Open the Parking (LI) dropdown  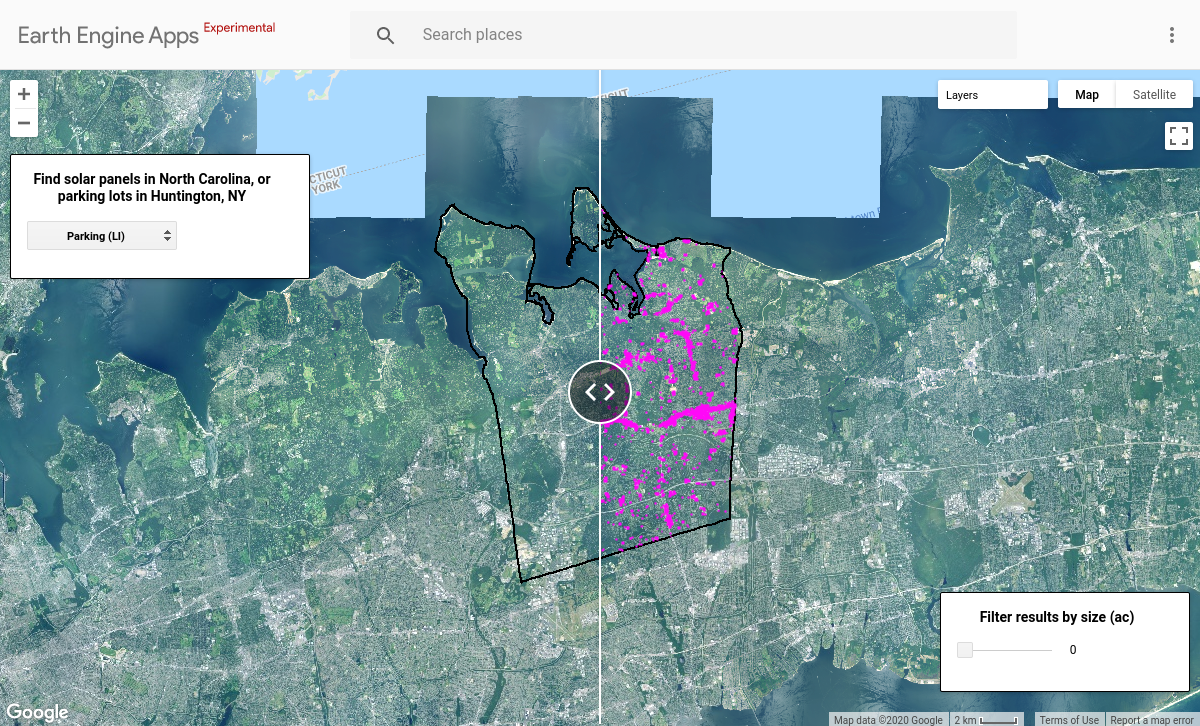(101, 235)
